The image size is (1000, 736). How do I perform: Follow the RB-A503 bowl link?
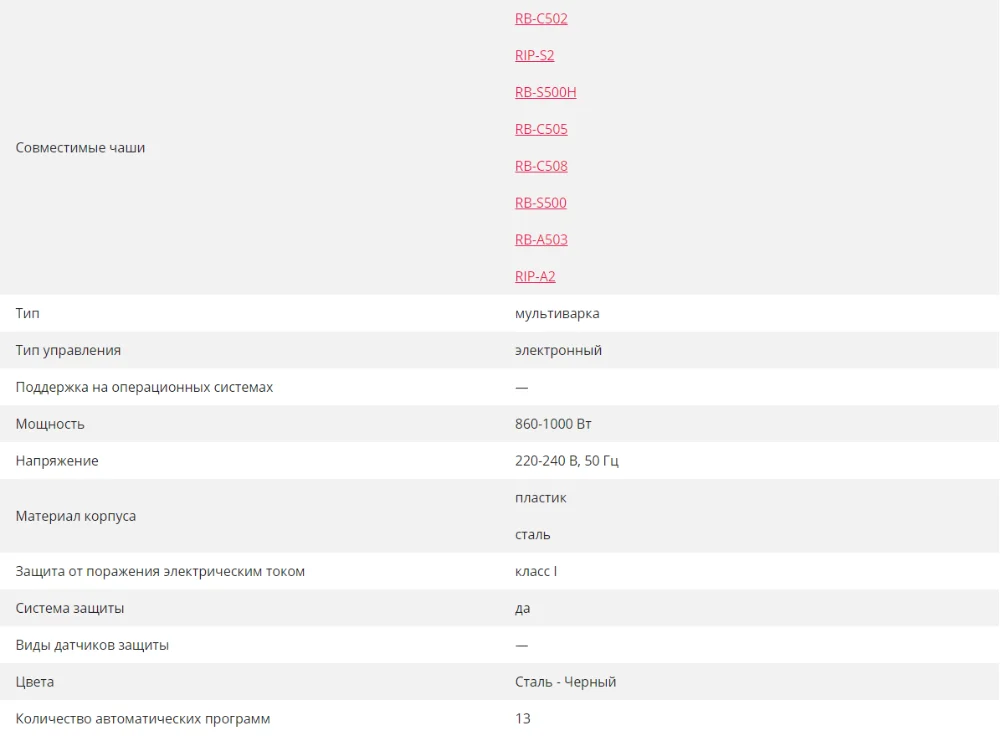point(541,240)
